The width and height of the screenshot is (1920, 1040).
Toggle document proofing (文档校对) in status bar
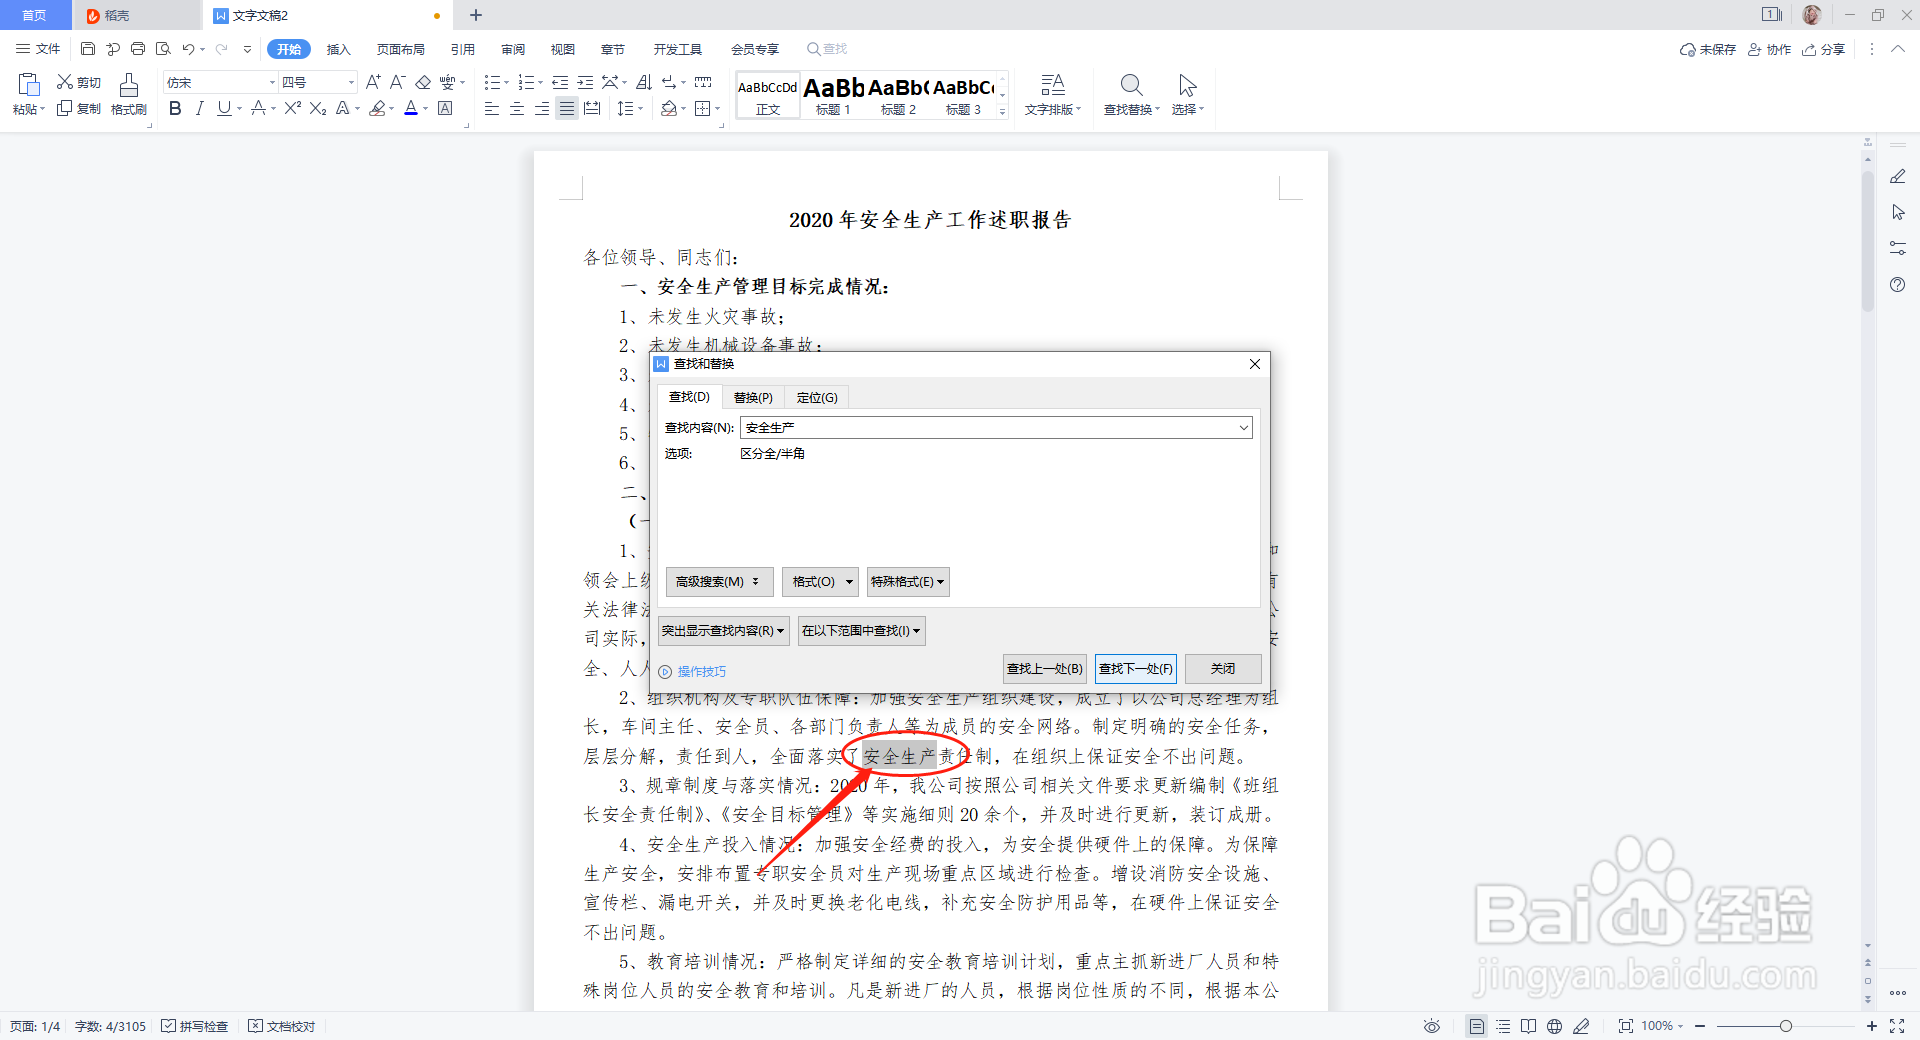(x=282, y=1026)
